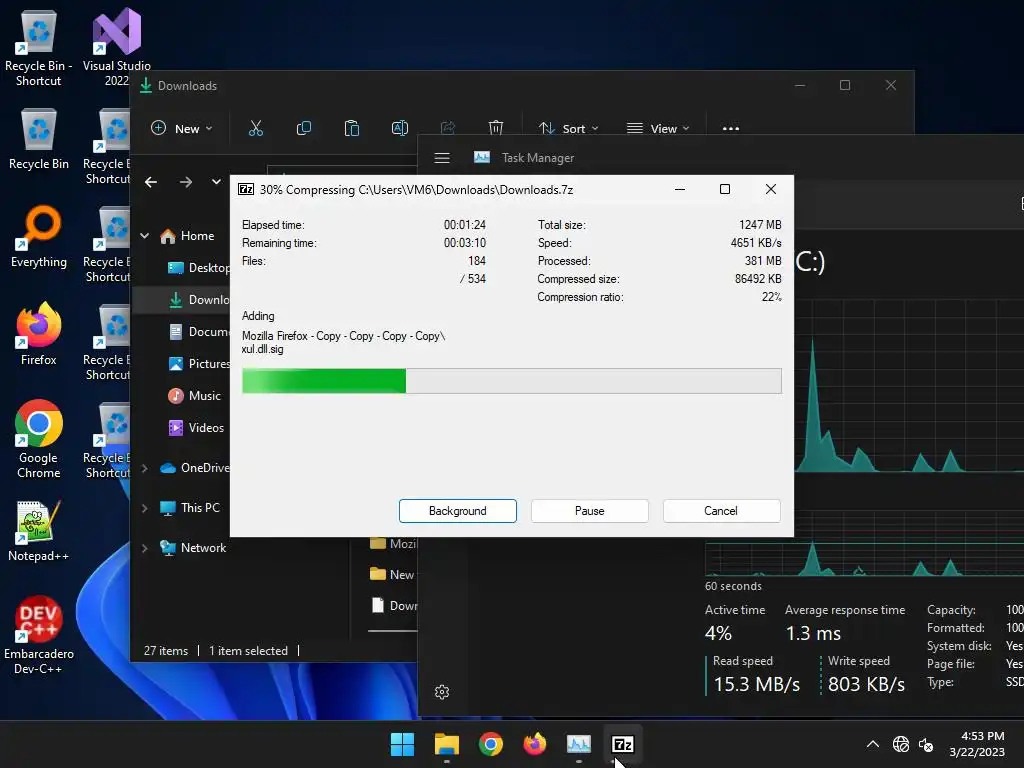This screenshot has height=768, width=1024.
Task: Click the "1 item selected" status text
Action: point(248,650)
